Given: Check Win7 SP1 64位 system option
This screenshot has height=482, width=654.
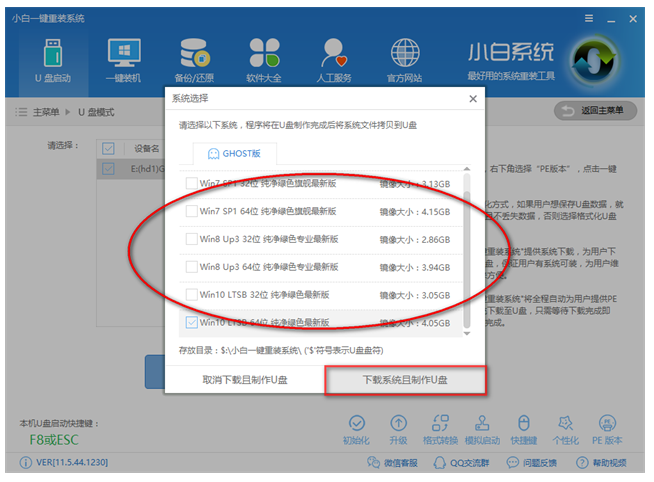Looking at the screenshot, I should click(x=191, y=211).
